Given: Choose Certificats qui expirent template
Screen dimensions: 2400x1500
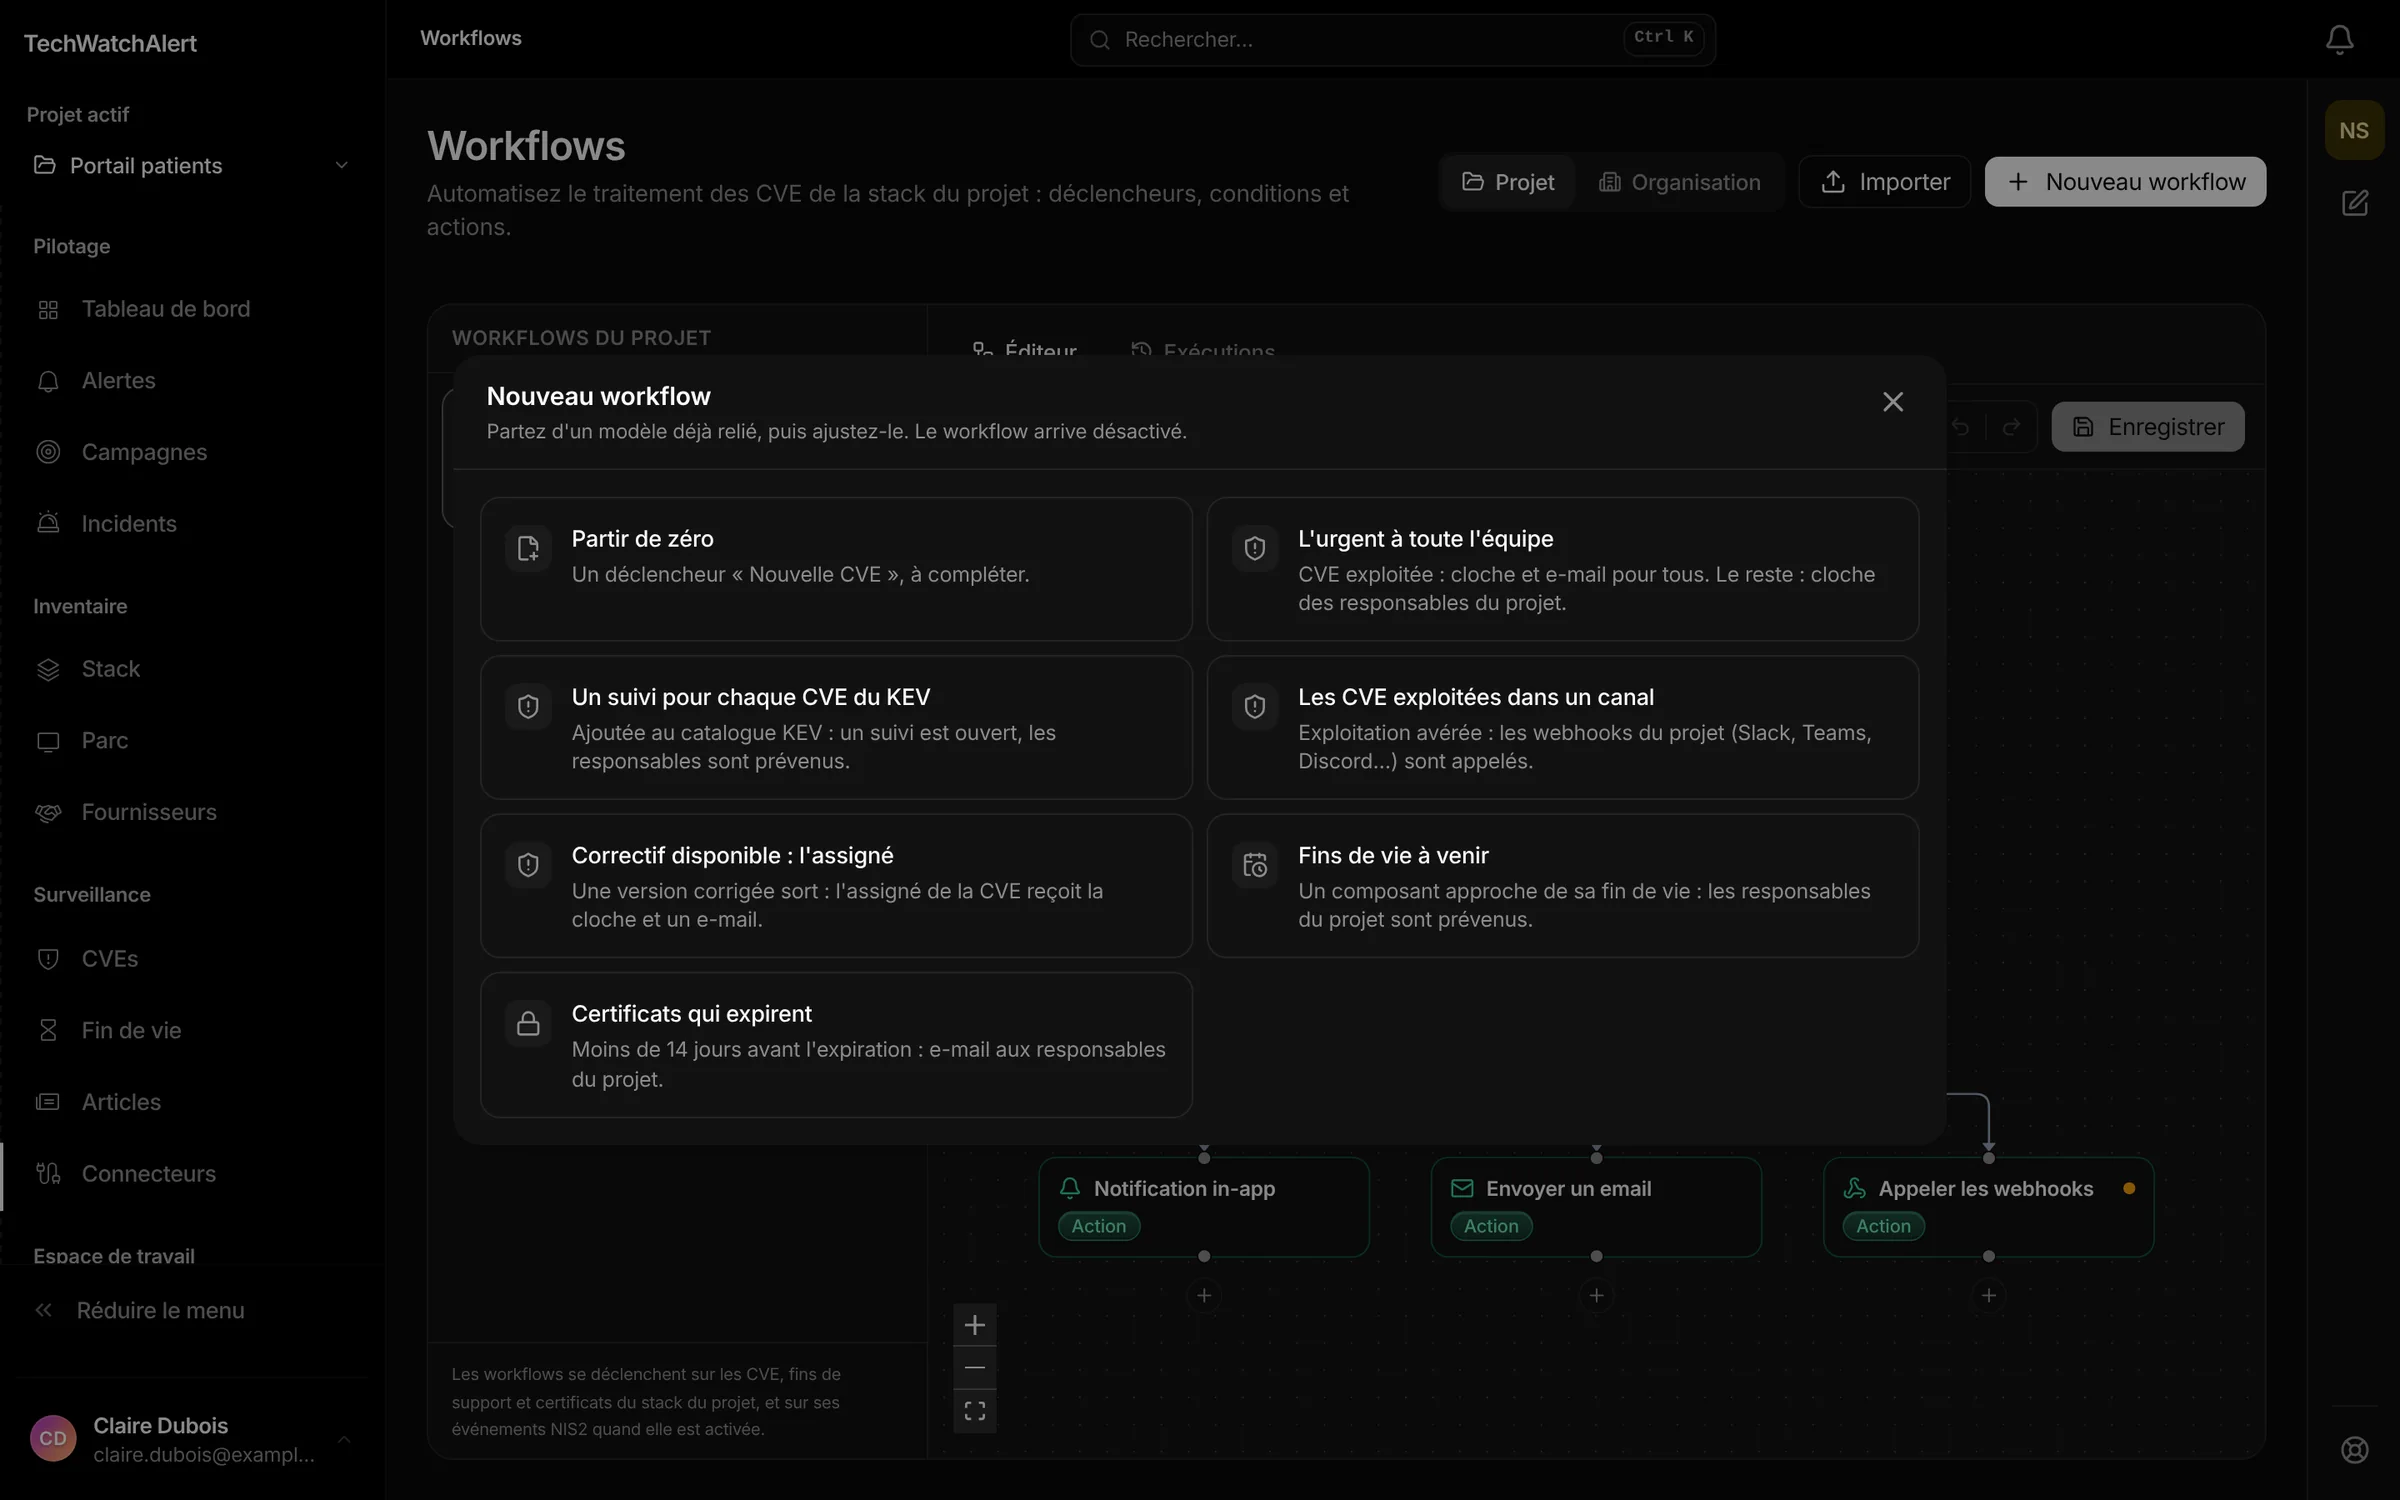Looking at the screenshot, I should [x=836, y=1045].
